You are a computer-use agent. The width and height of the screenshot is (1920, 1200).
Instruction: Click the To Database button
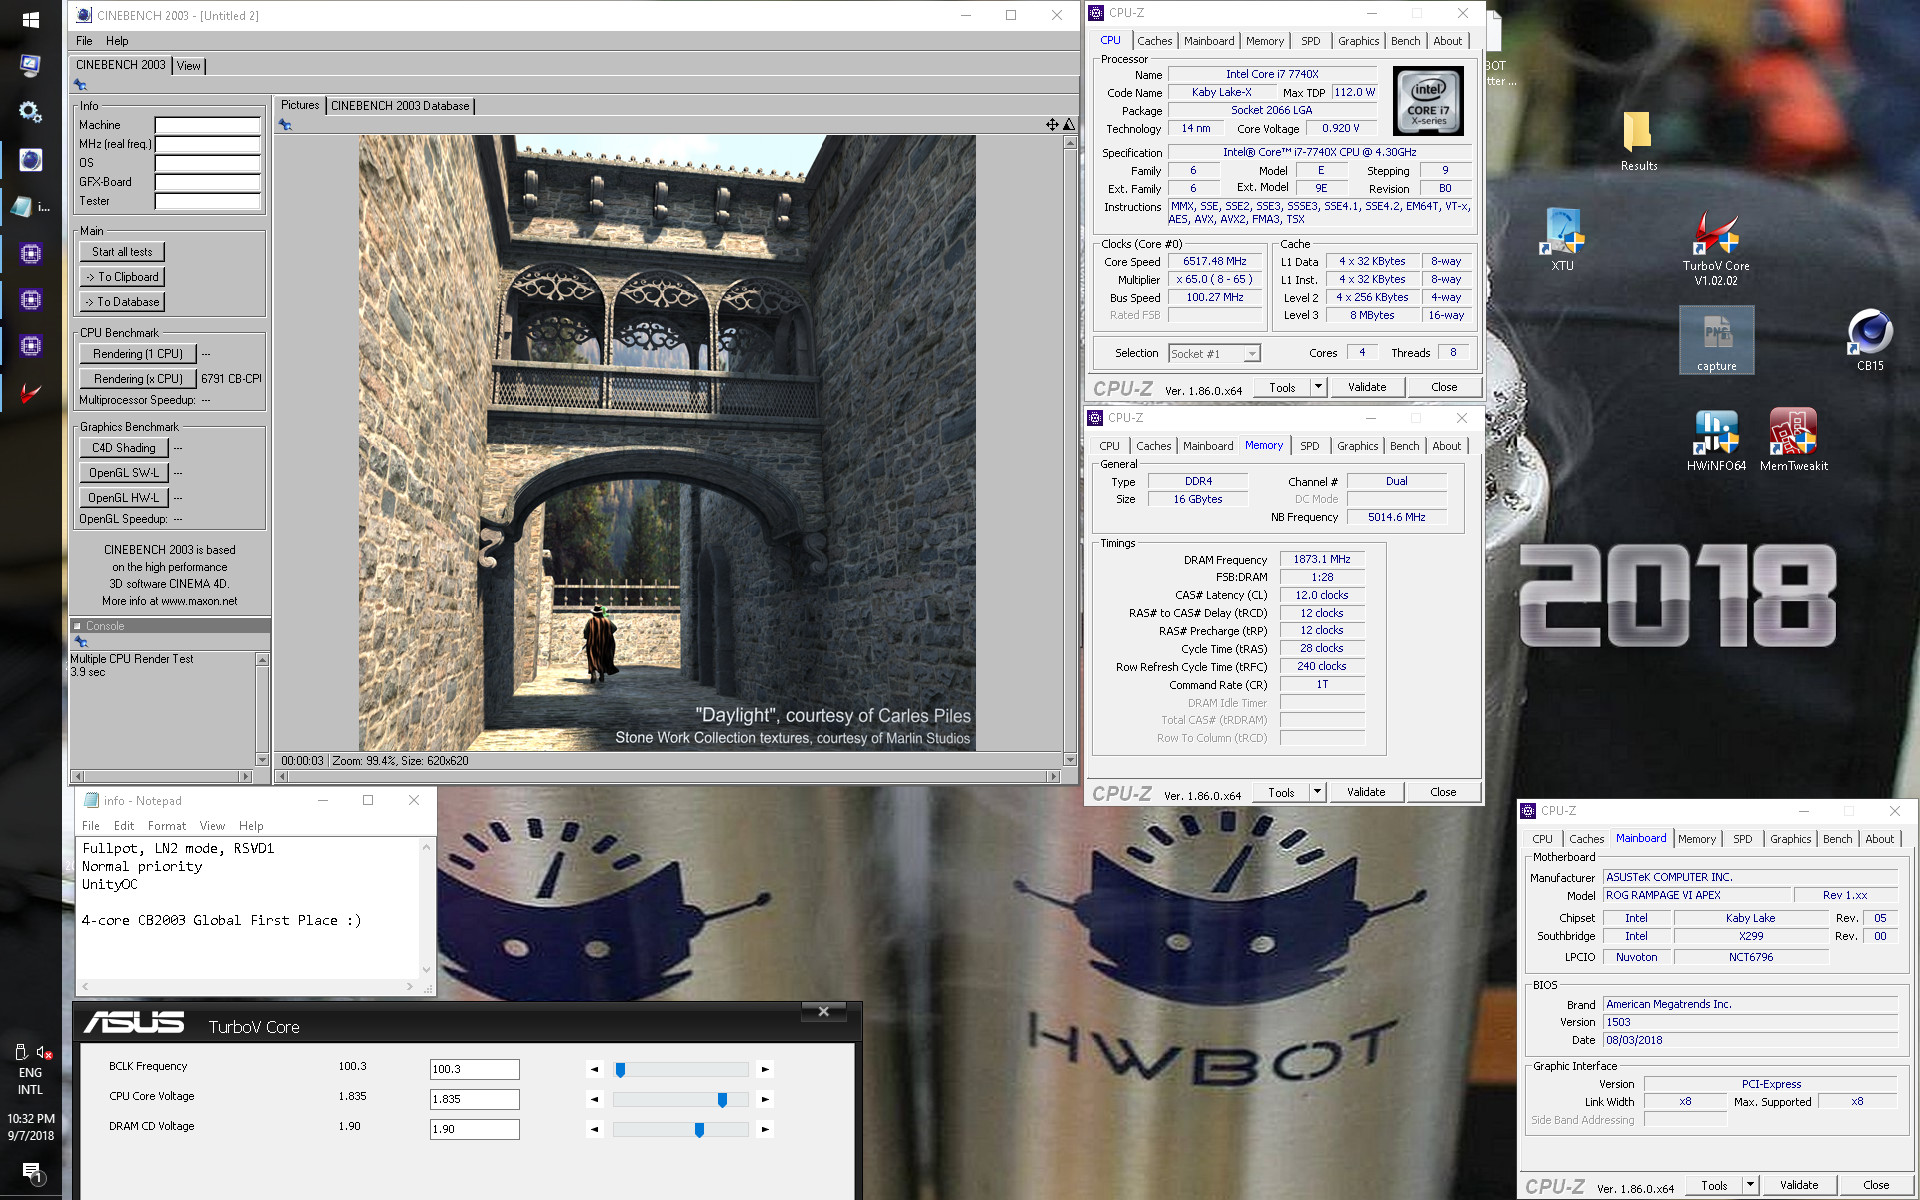pyautogui.click(x=122, y=302)
